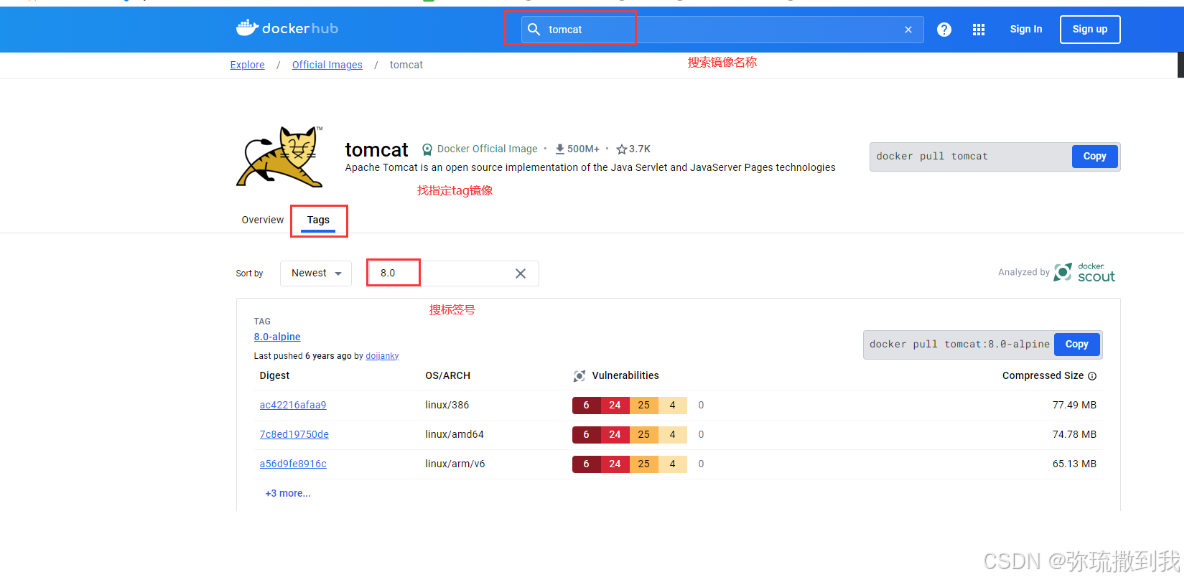The width and height of the screenshot is (1184, 581).
Task: Click the tomcat breadcrumb text
Action: pyautogui.click(x=406, y=65)
